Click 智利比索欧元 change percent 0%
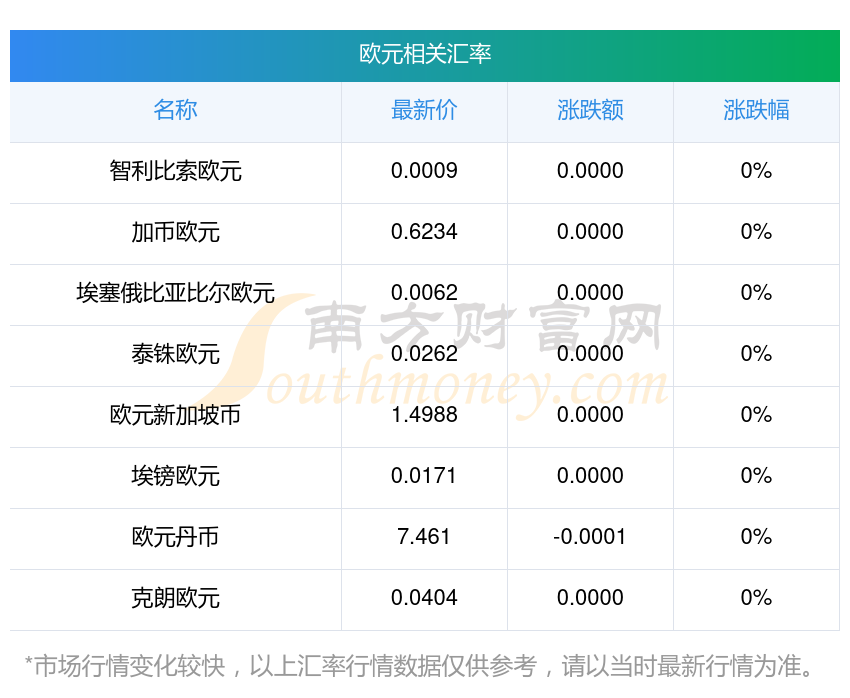Screen dimensions: 850x698 (756, 171)
